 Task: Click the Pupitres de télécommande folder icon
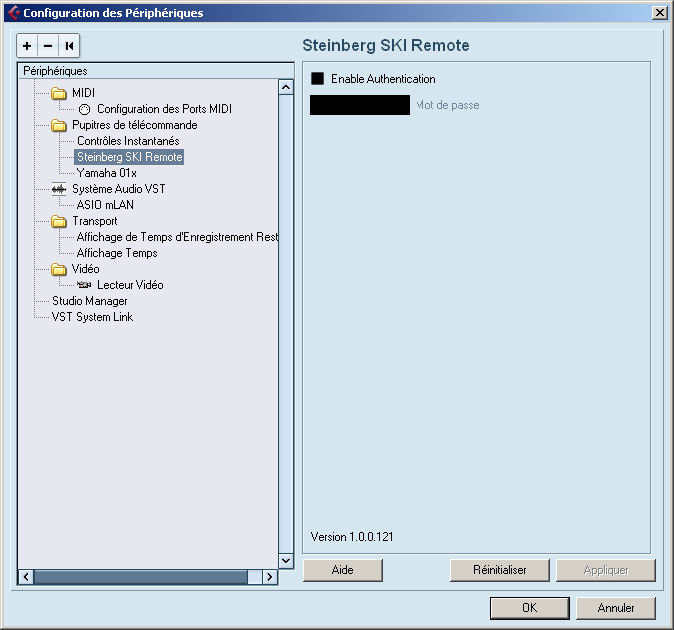(x=58, y=125)
